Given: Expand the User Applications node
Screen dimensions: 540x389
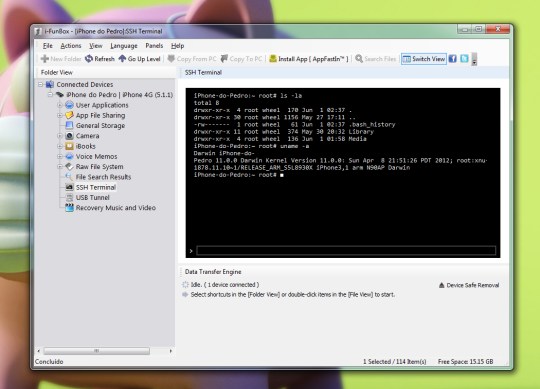Looking at the screenshot, I should 60,105.
